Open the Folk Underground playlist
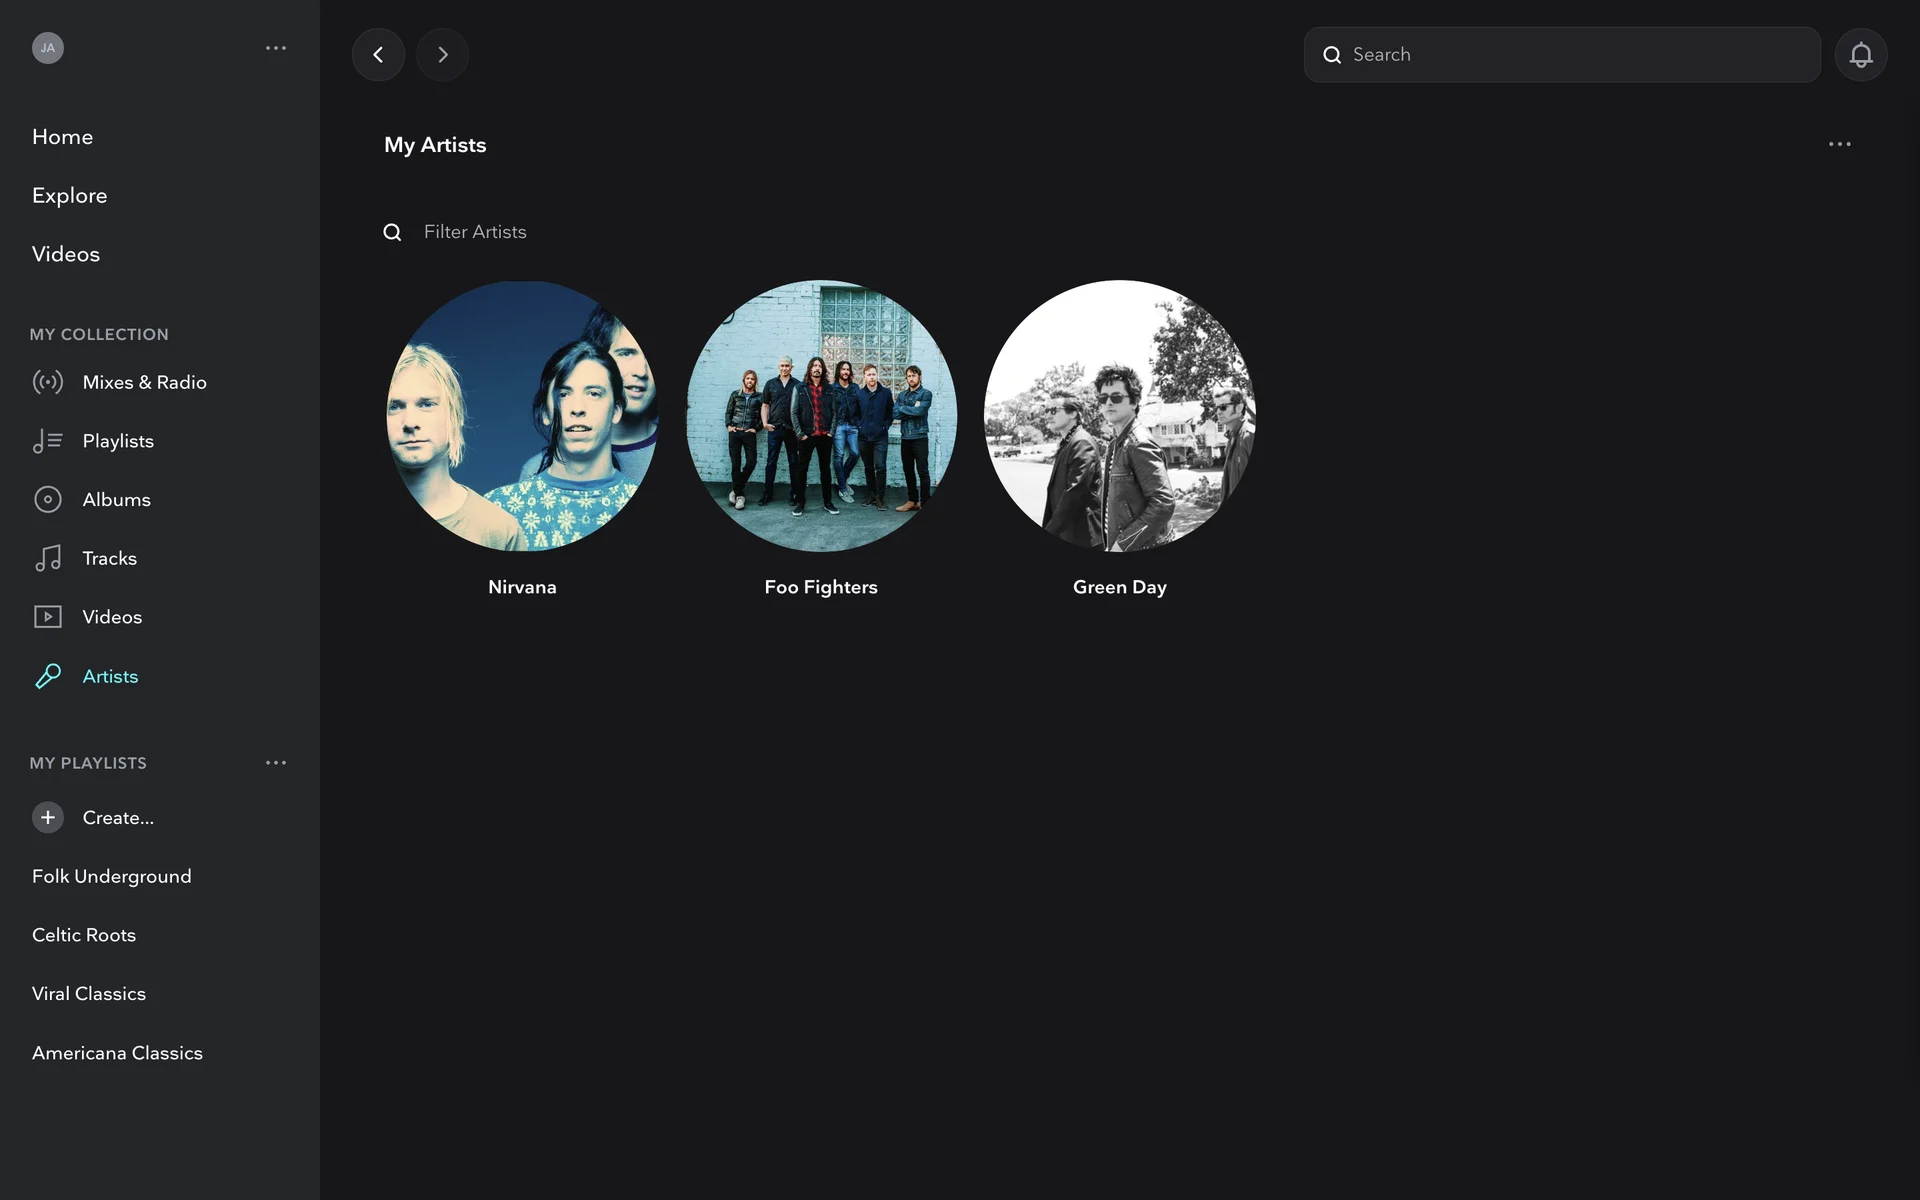This screenshot has width=1920, height=1200. coord(111,877)
